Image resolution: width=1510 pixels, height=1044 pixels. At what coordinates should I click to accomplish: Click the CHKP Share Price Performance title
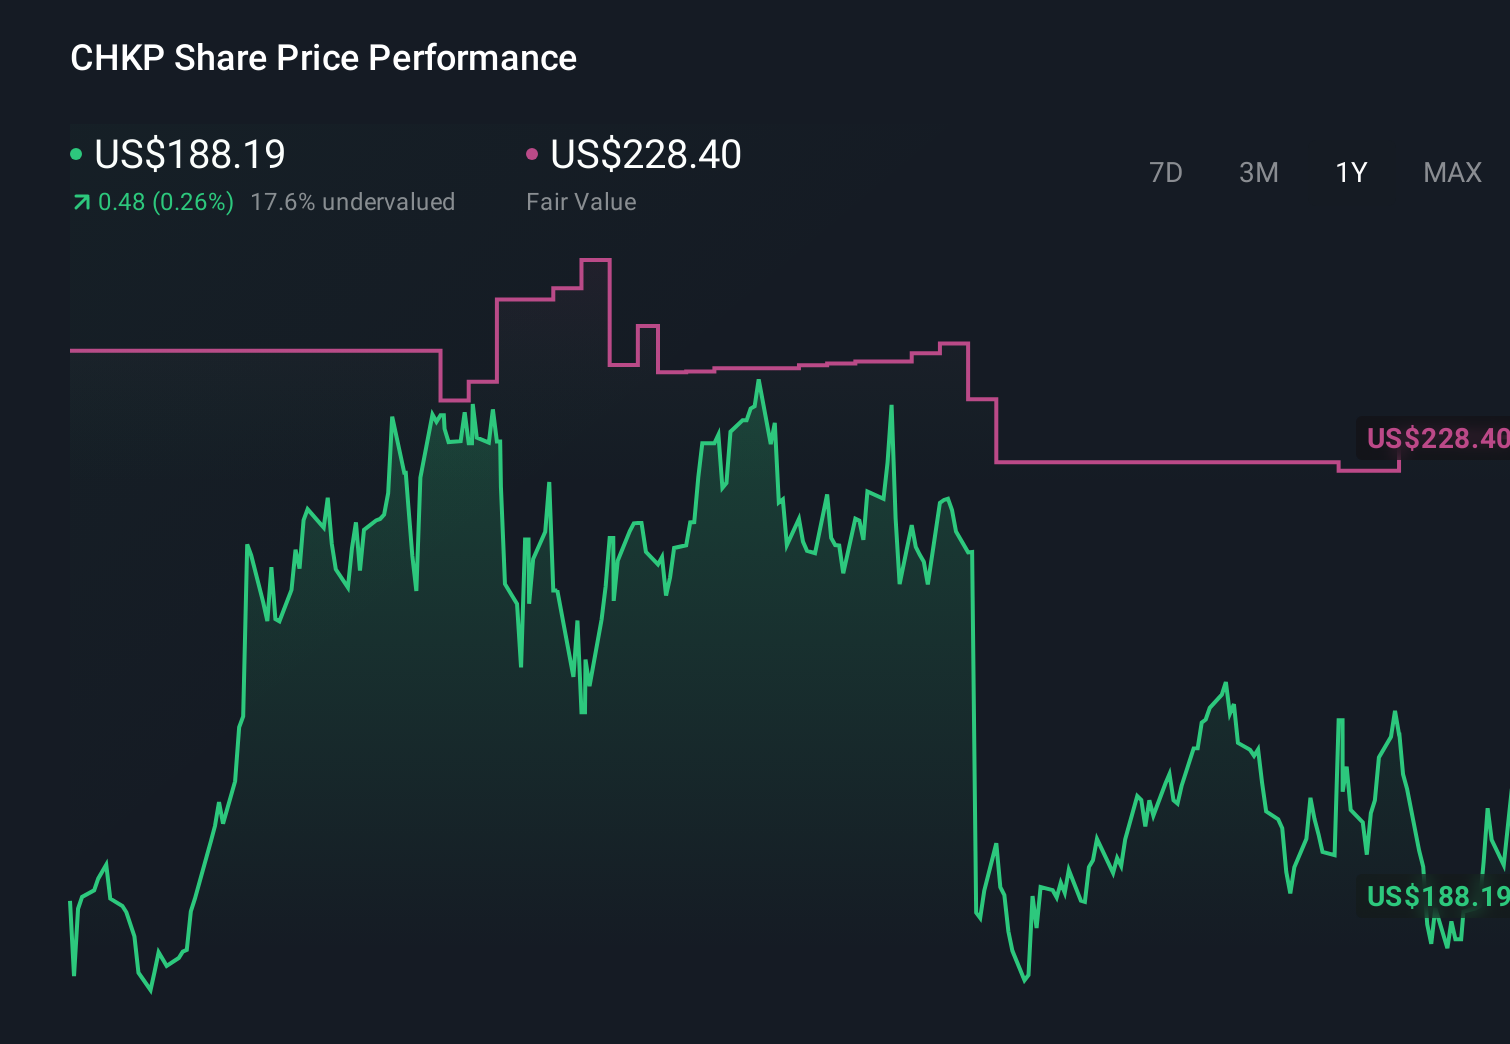tap(322, 58)
